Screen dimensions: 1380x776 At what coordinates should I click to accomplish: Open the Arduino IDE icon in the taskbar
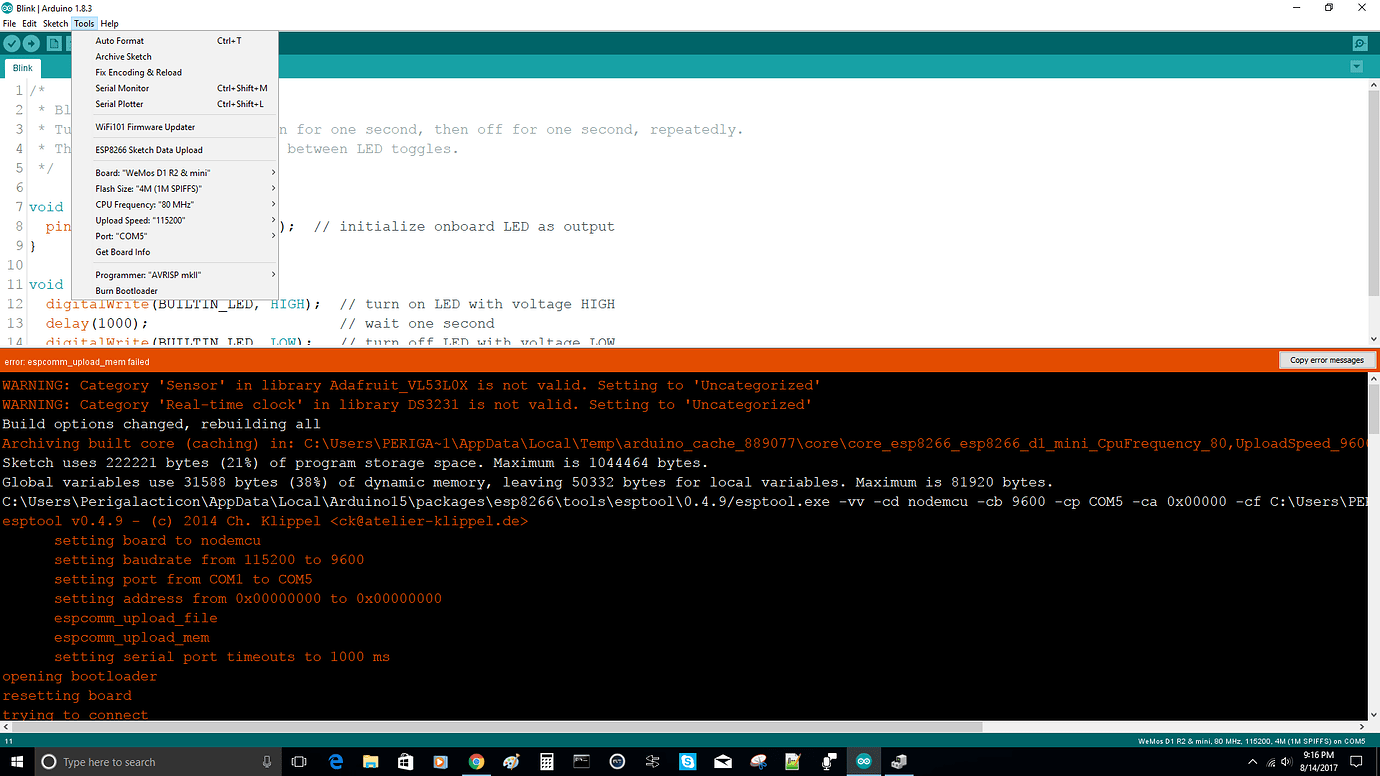[862, 762]
